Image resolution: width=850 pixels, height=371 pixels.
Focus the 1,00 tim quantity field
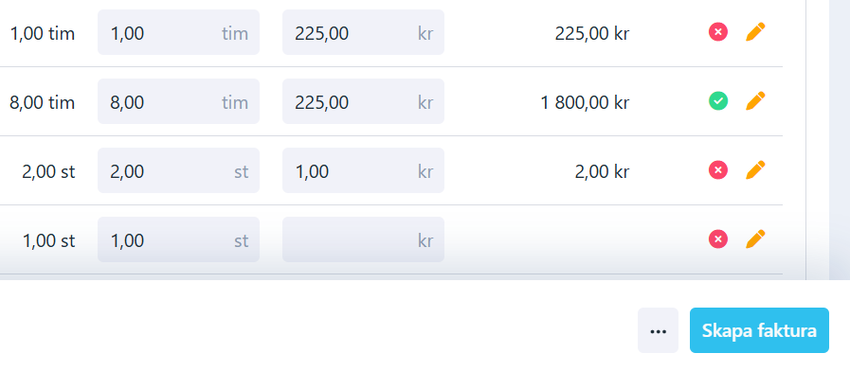[x=178, y=32]
